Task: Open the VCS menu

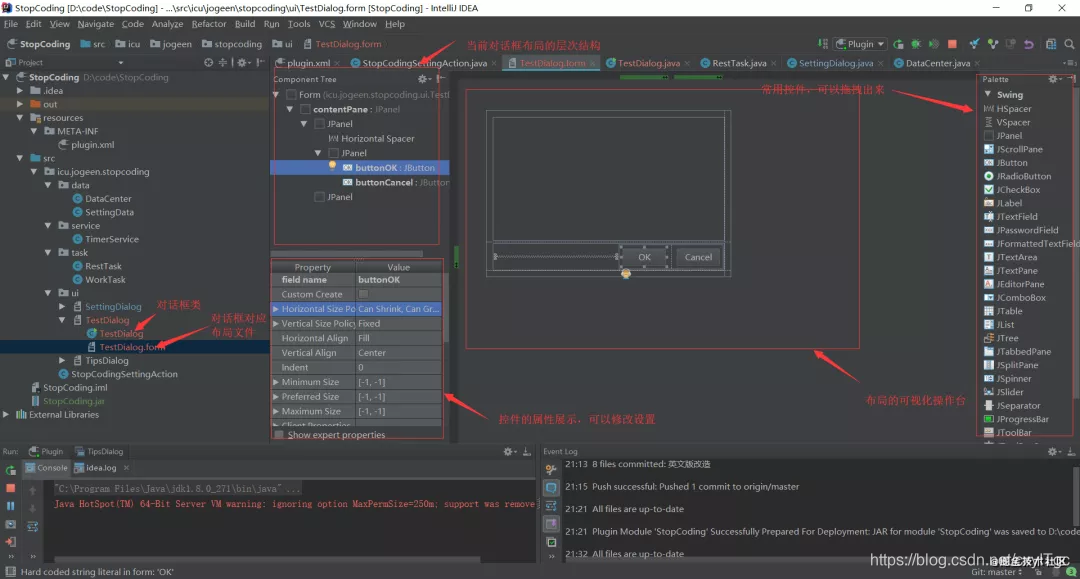Action: (326, 24)
